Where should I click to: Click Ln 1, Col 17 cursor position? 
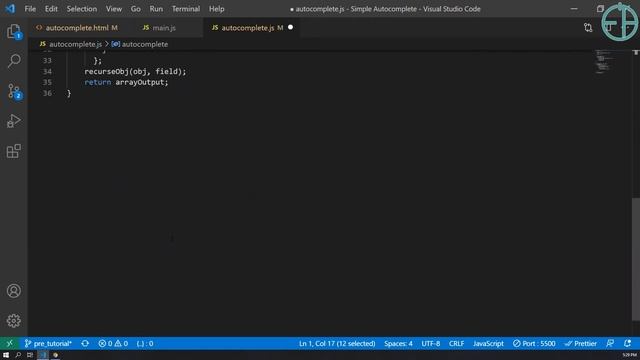(337, 343)
